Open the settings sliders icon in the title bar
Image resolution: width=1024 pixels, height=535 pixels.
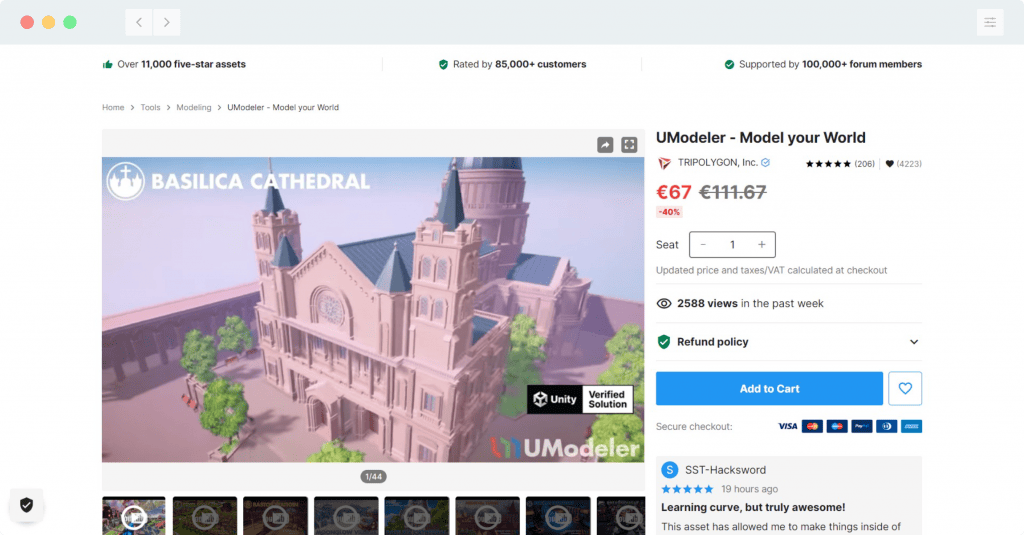(x=989, y=22)
